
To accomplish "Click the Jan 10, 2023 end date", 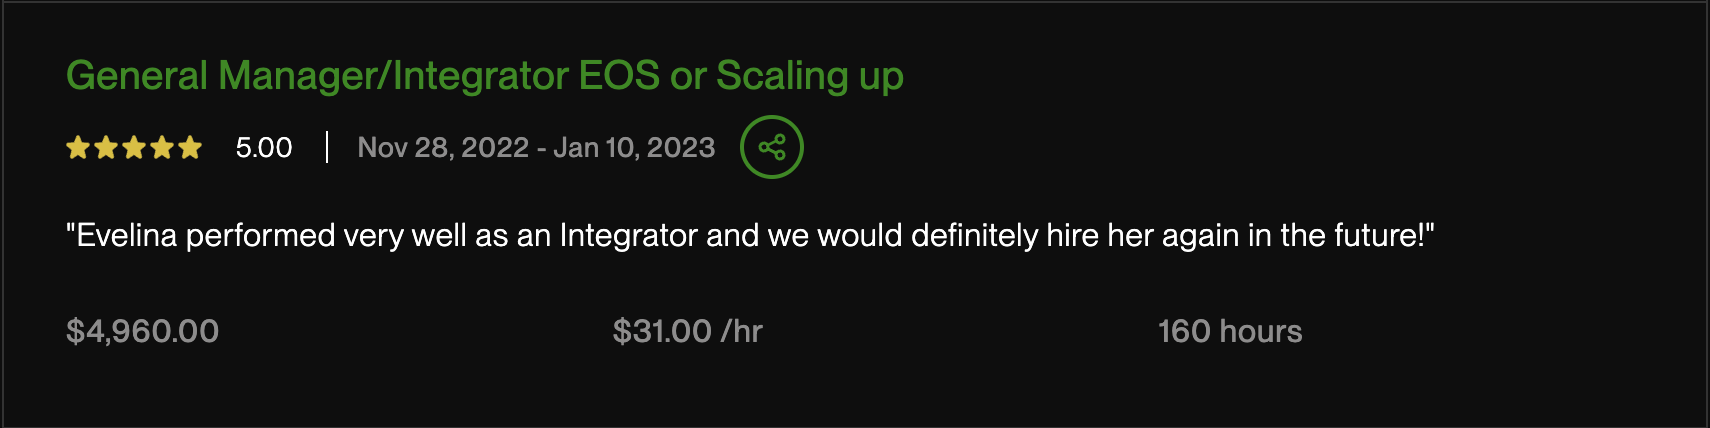I will pos(634,148).
